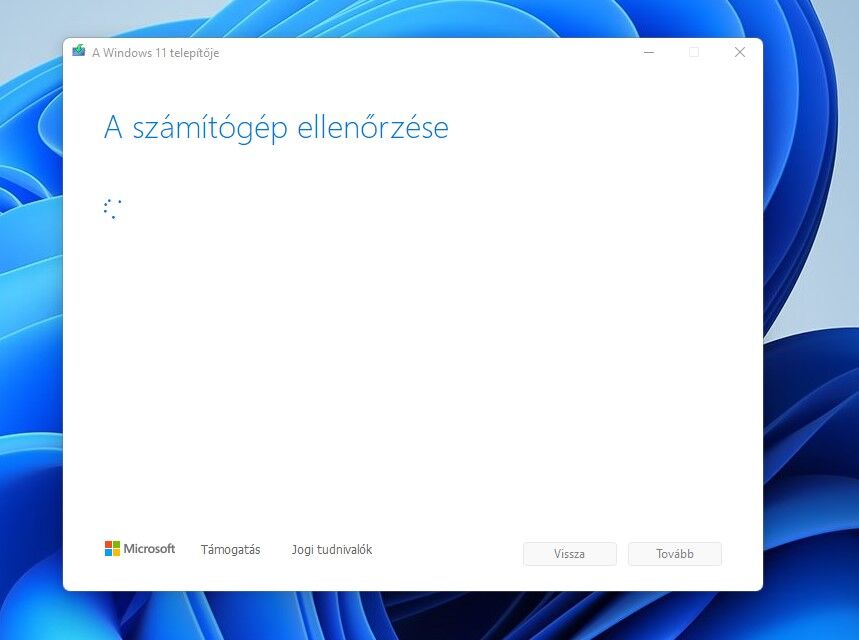Open the Jogi tudnivalók link
Viewport: 859px width, 640px height.
(332, 550)
